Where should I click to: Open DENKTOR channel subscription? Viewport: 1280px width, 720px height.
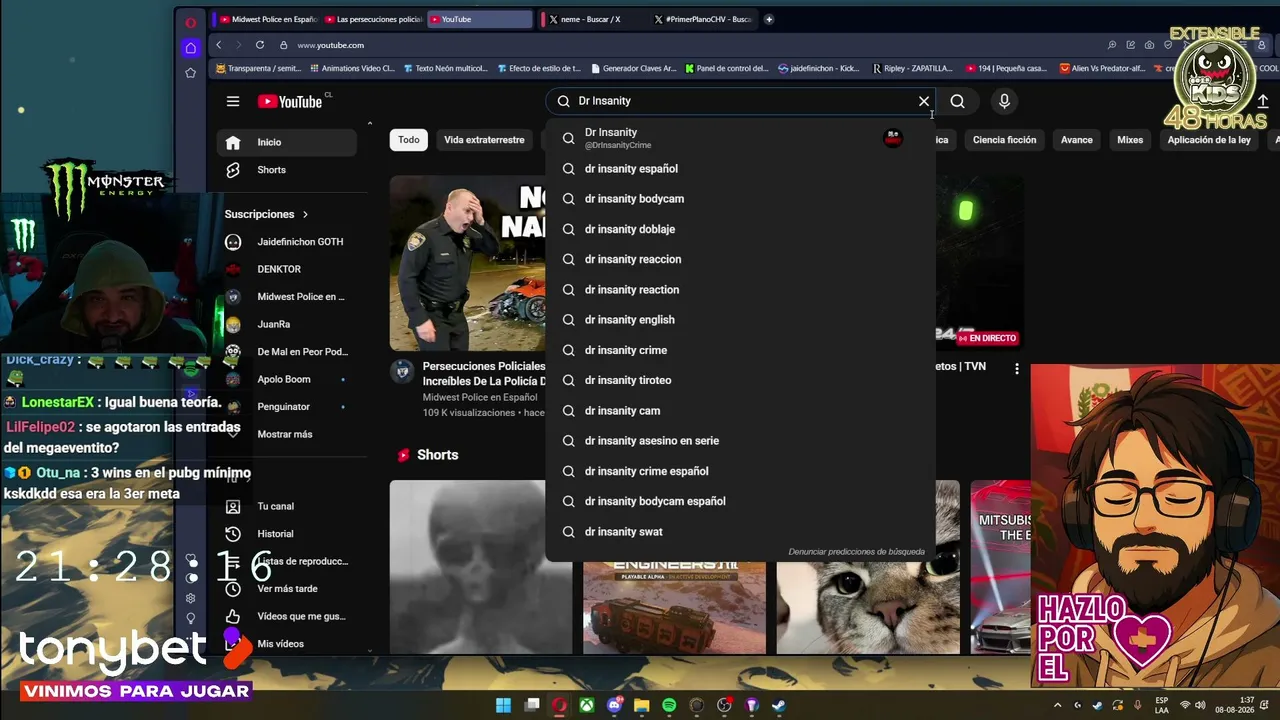[x=287, y=269]
